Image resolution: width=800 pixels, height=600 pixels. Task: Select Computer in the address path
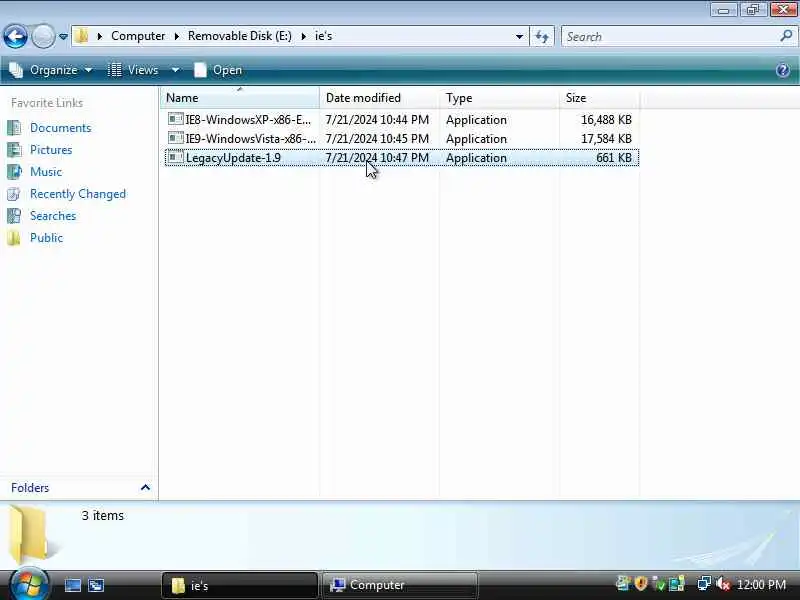138,36
